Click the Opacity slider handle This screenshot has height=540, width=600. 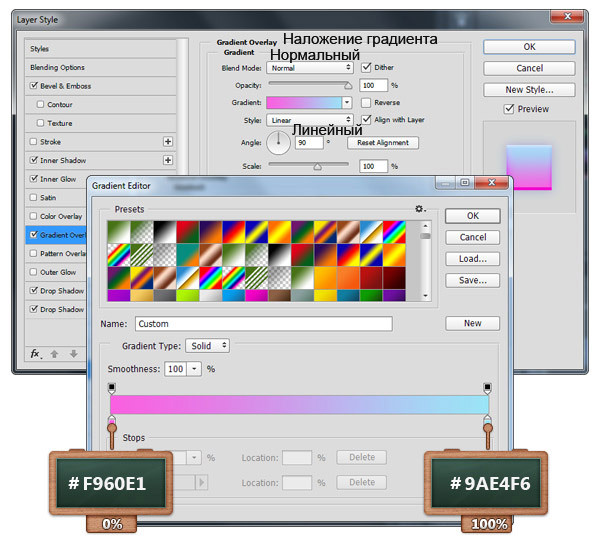(348, 86)
